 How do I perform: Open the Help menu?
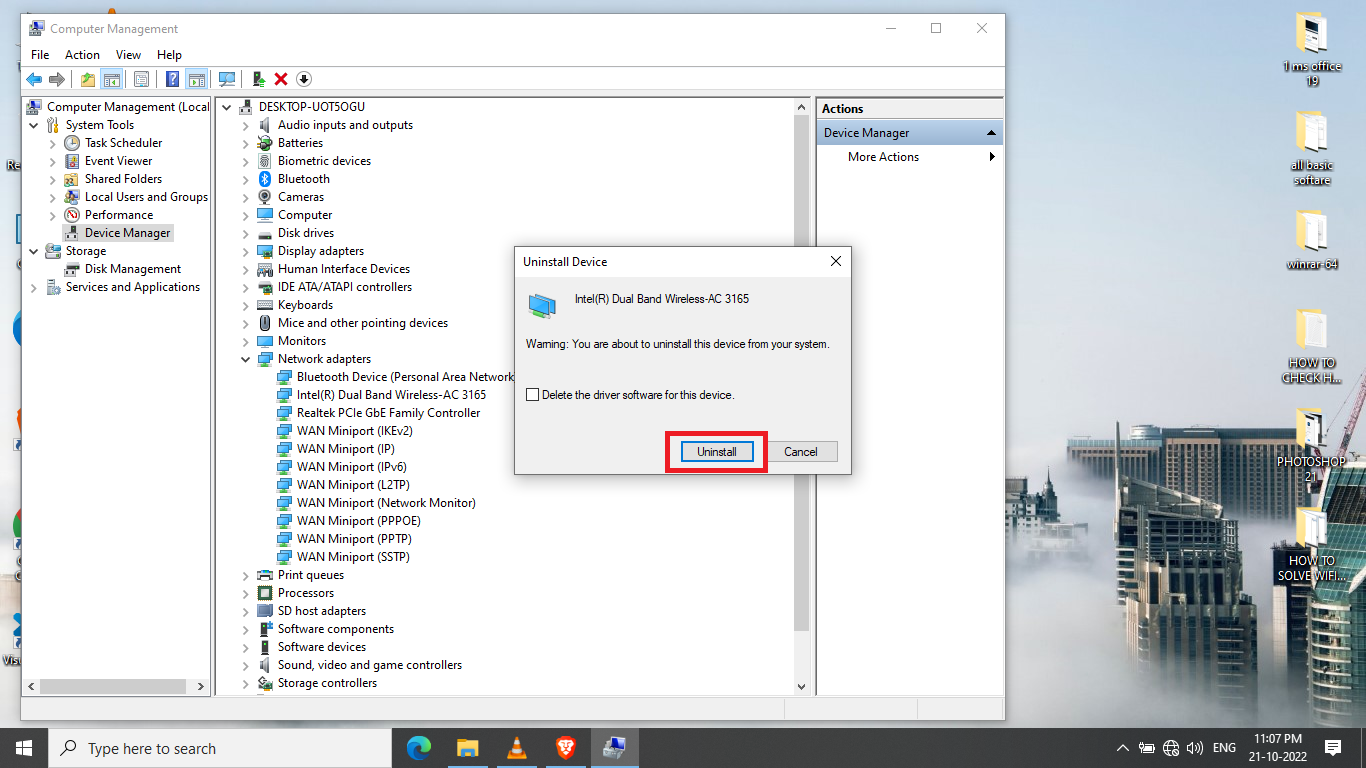click(x=169, y=55)
